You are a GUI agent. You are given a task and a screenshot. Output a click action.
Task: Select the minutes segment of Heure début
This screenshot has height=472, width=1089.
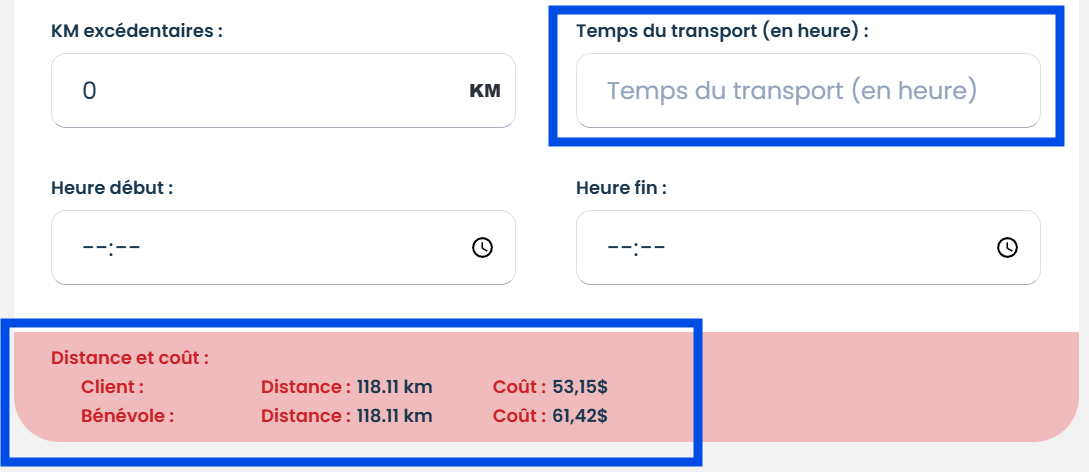tap(127, 247)
